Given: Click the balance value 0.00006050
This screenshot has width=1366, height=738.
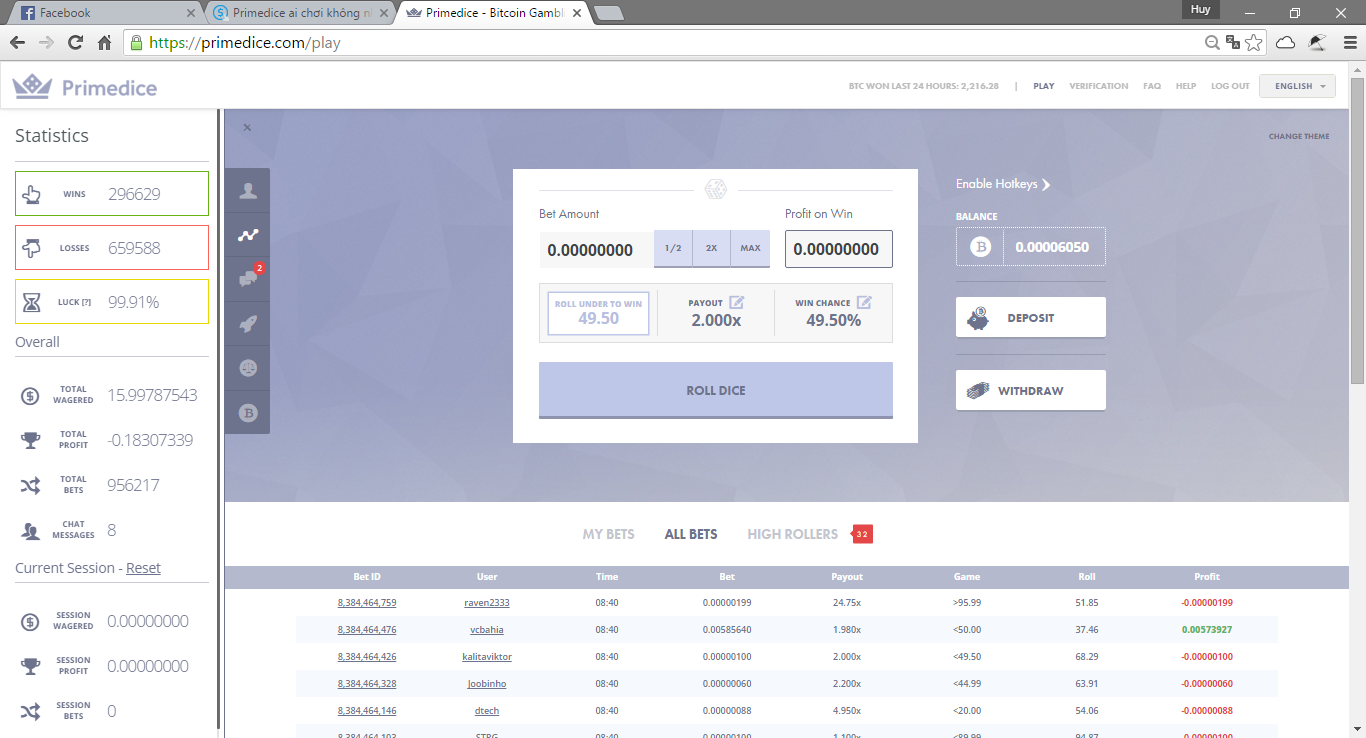Looking at the screenshot, I should tap(1053, 247).
